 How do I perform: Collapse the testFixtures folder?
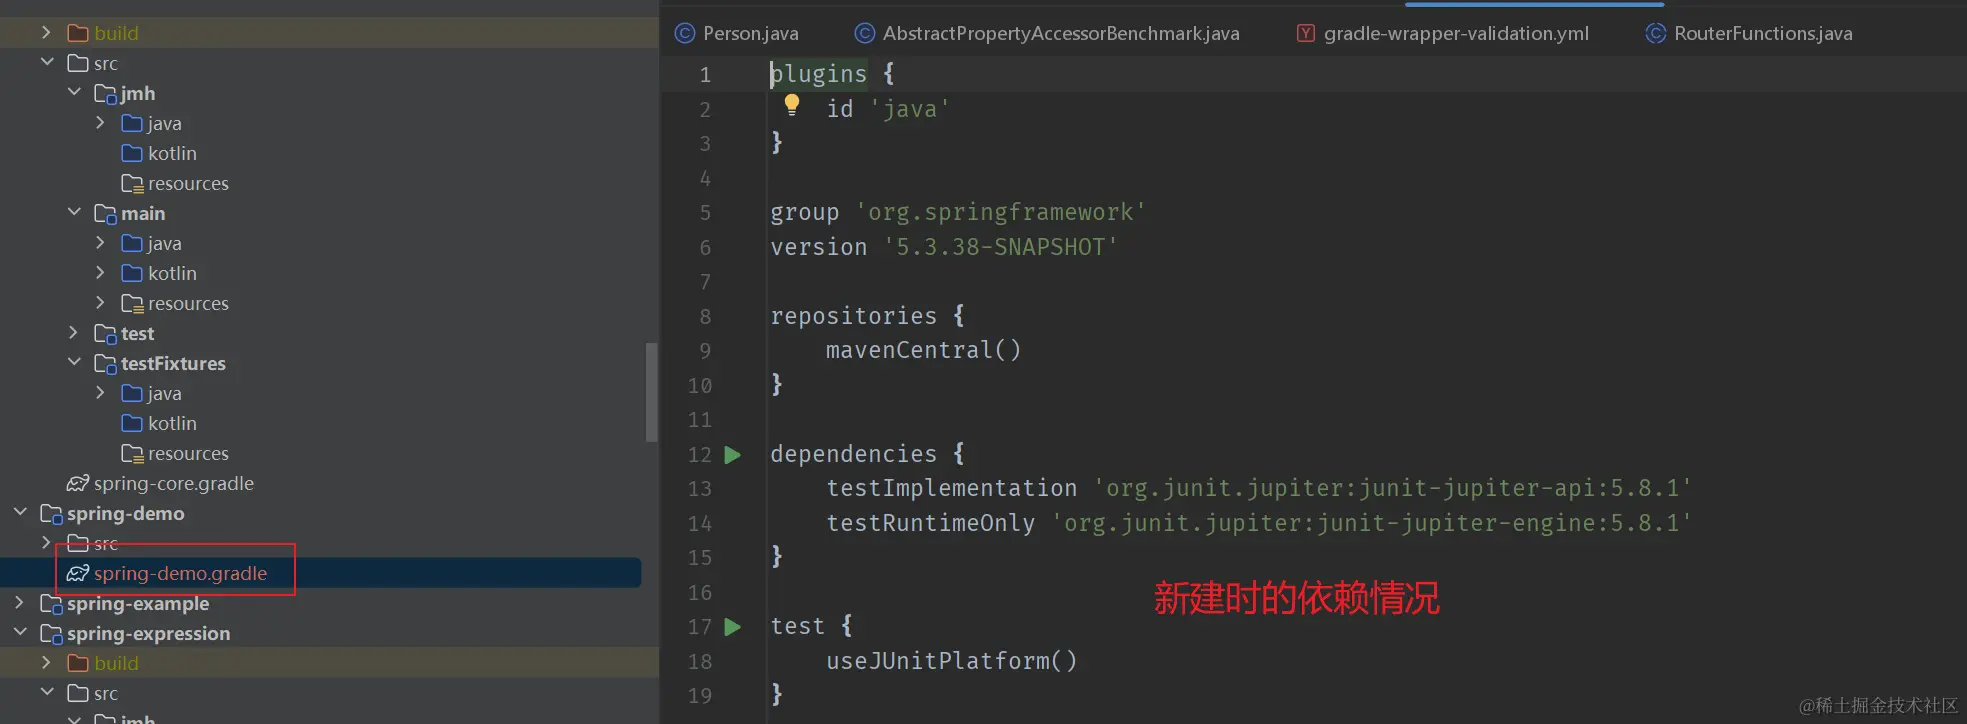point(73,363)
